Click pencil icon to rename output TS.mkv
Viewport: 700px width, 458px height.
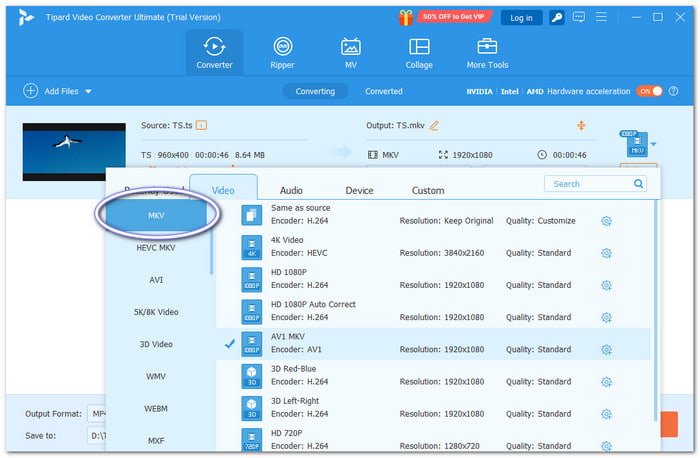[434, 125]
